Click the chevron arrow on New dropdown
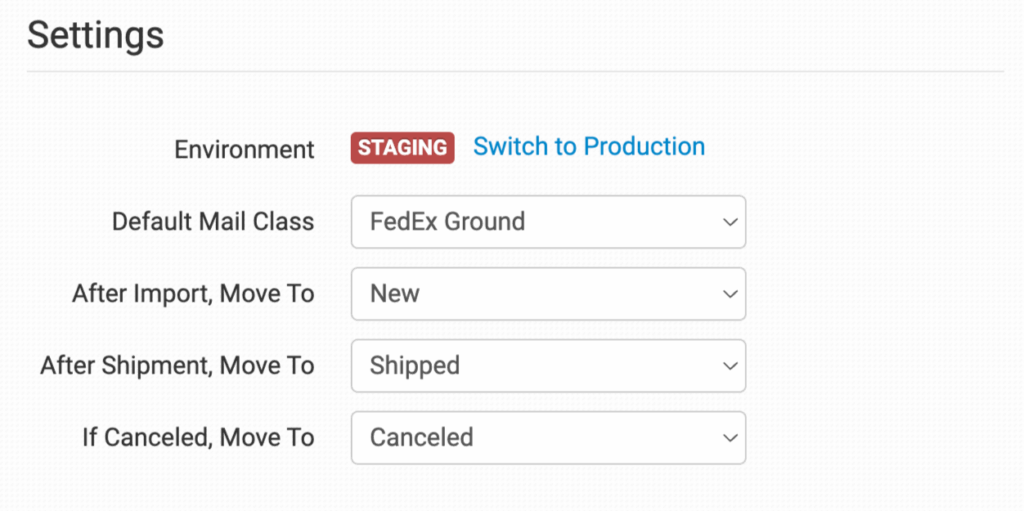1024x511 pixels. point(729,294)
